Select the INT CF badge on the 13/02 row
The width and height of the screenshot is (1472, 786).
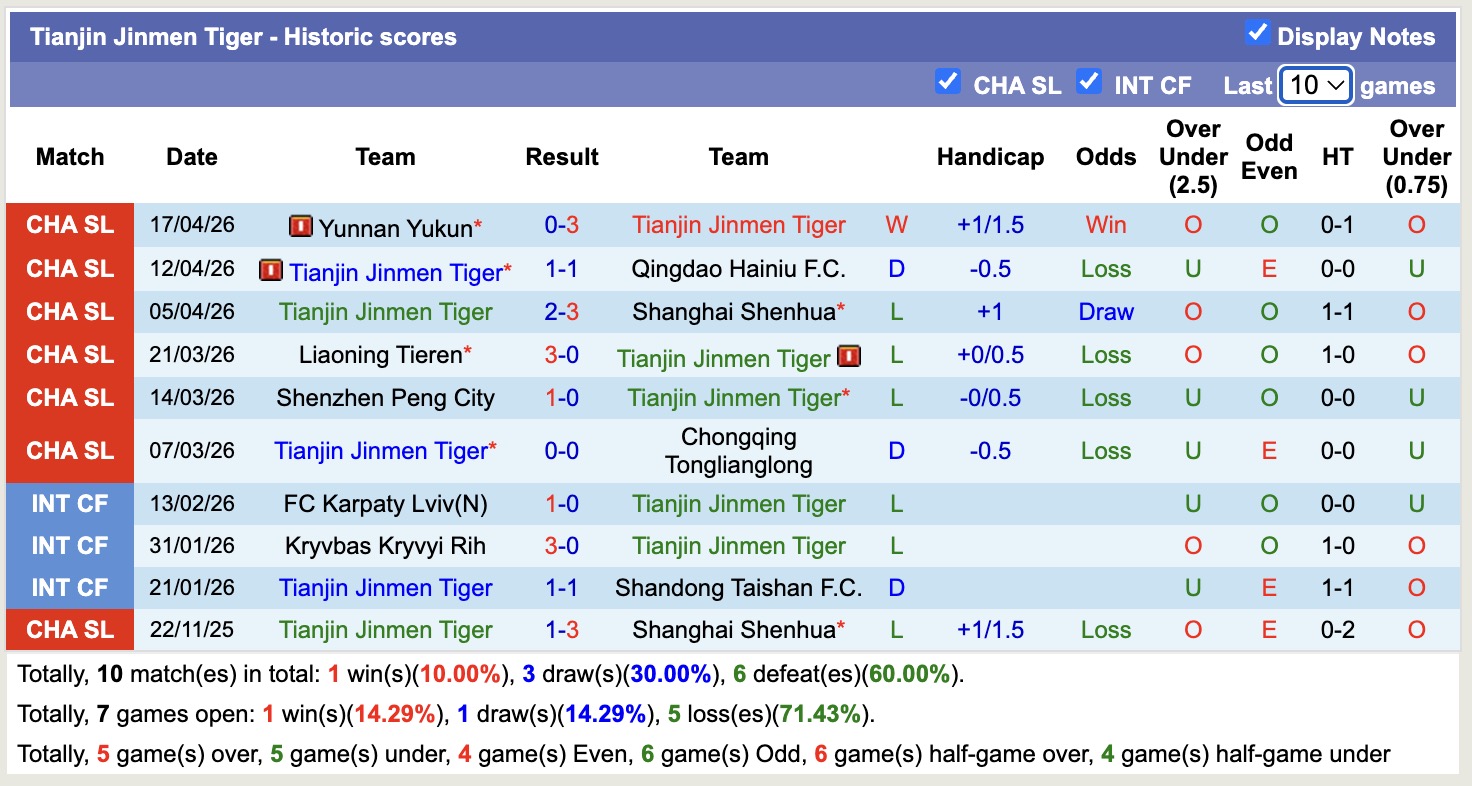69,503
